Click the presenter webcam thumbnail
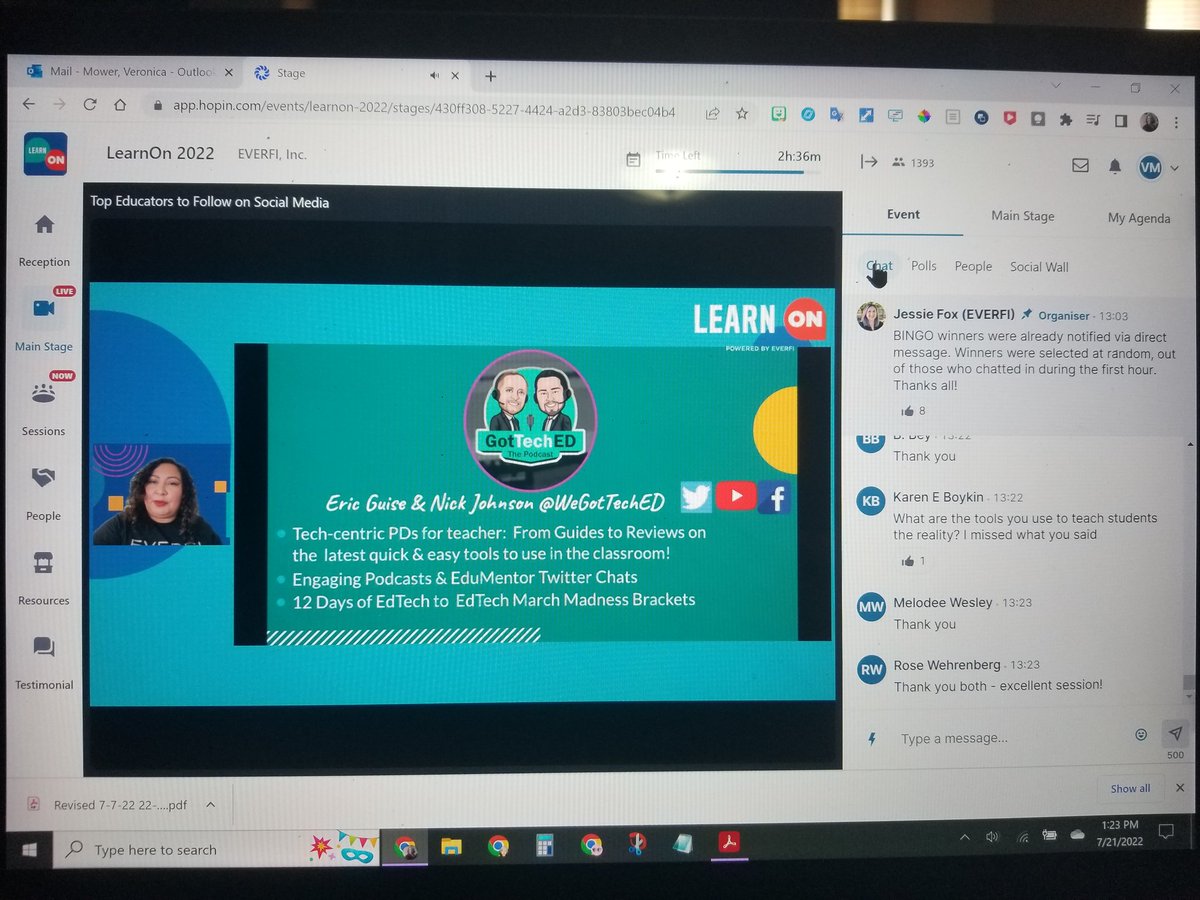 coord(160,494)
